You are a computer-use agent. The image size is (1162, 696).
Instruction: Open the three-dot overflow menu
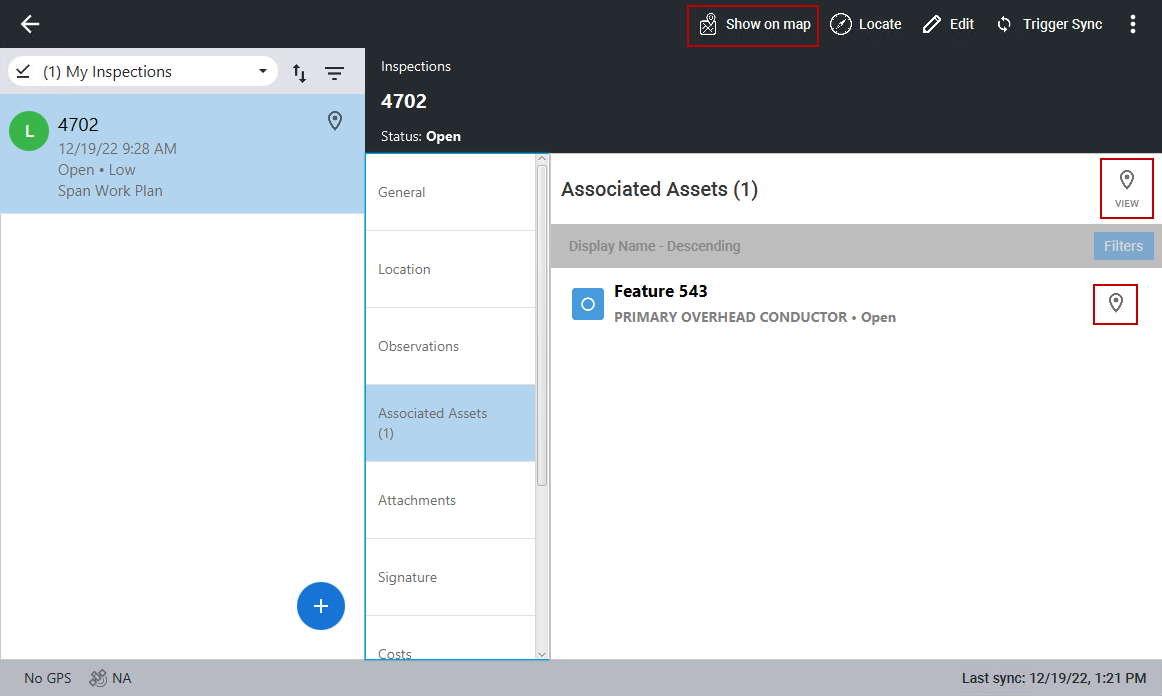coord(1132,24)
